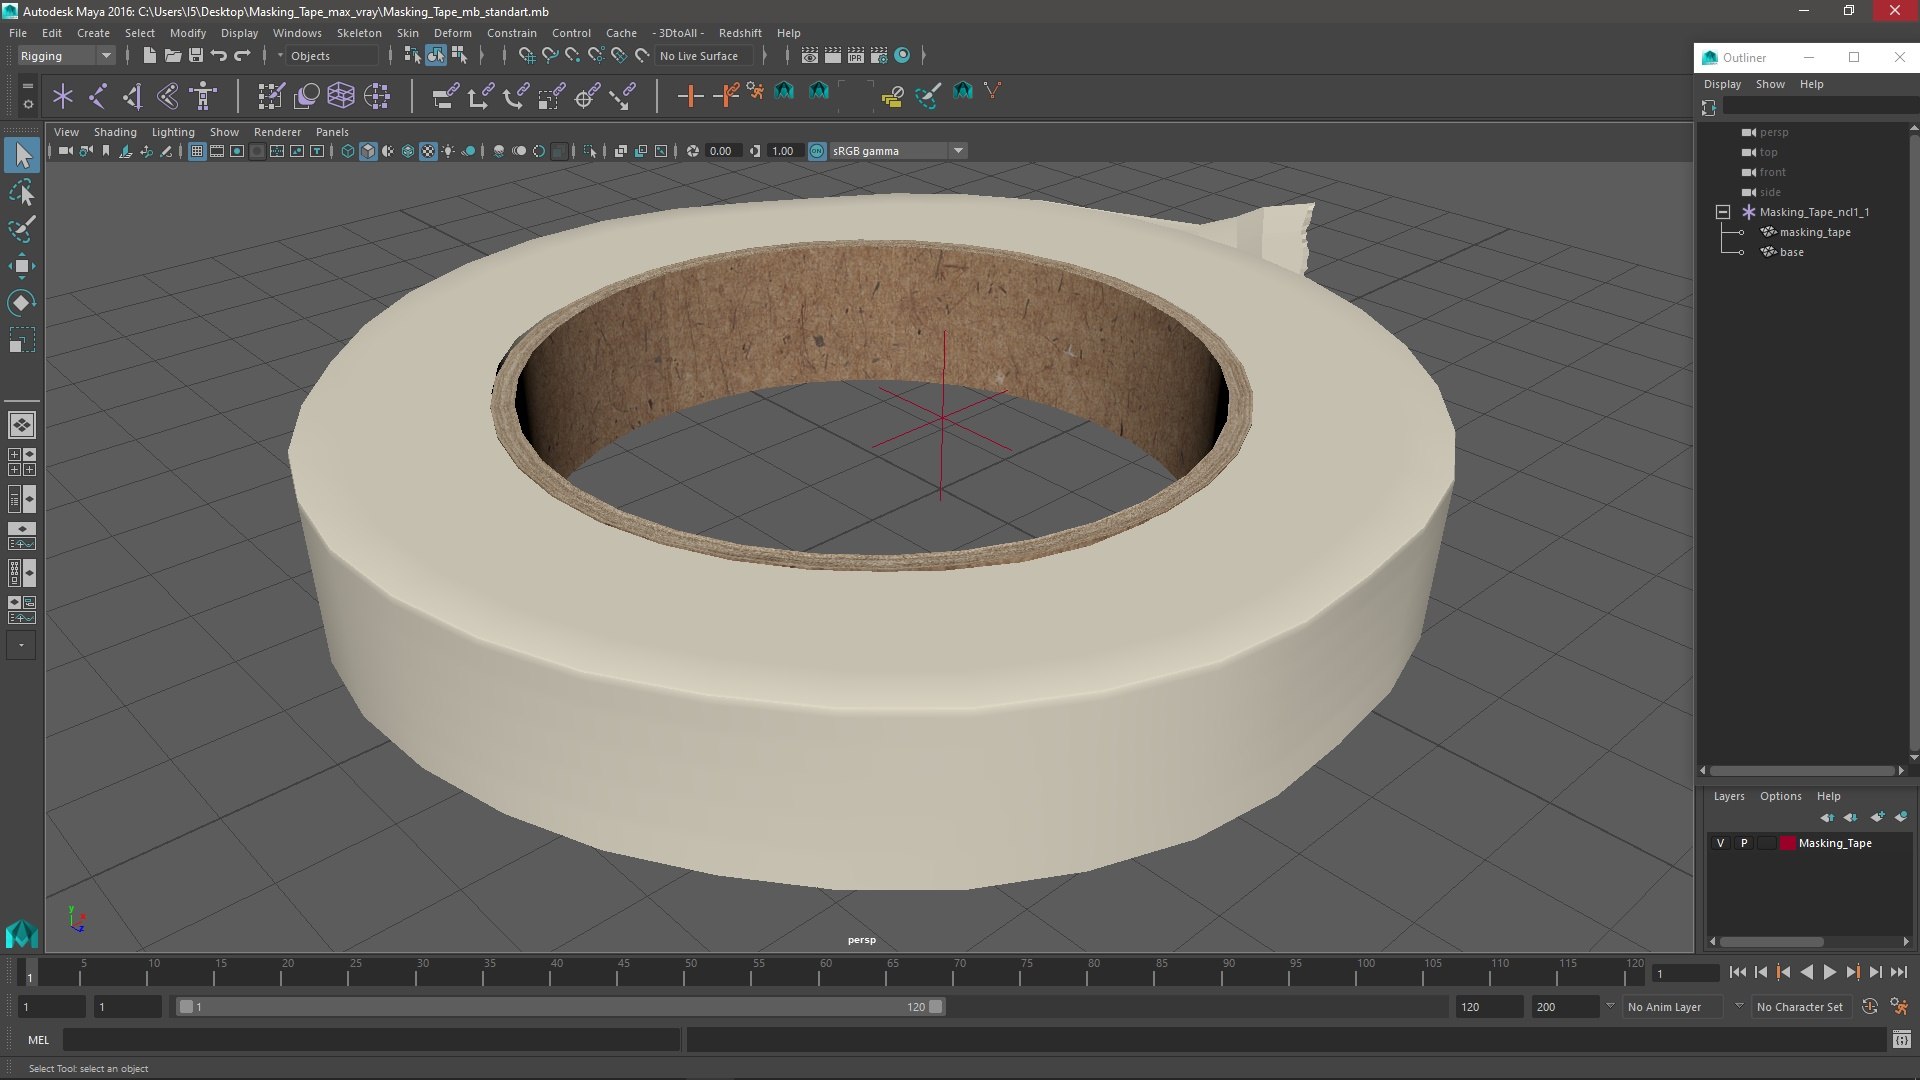Toggle Masking_Tape layer playback P box
The width and height of the screenshot is (1920, 1080).
click(1744, 843)
